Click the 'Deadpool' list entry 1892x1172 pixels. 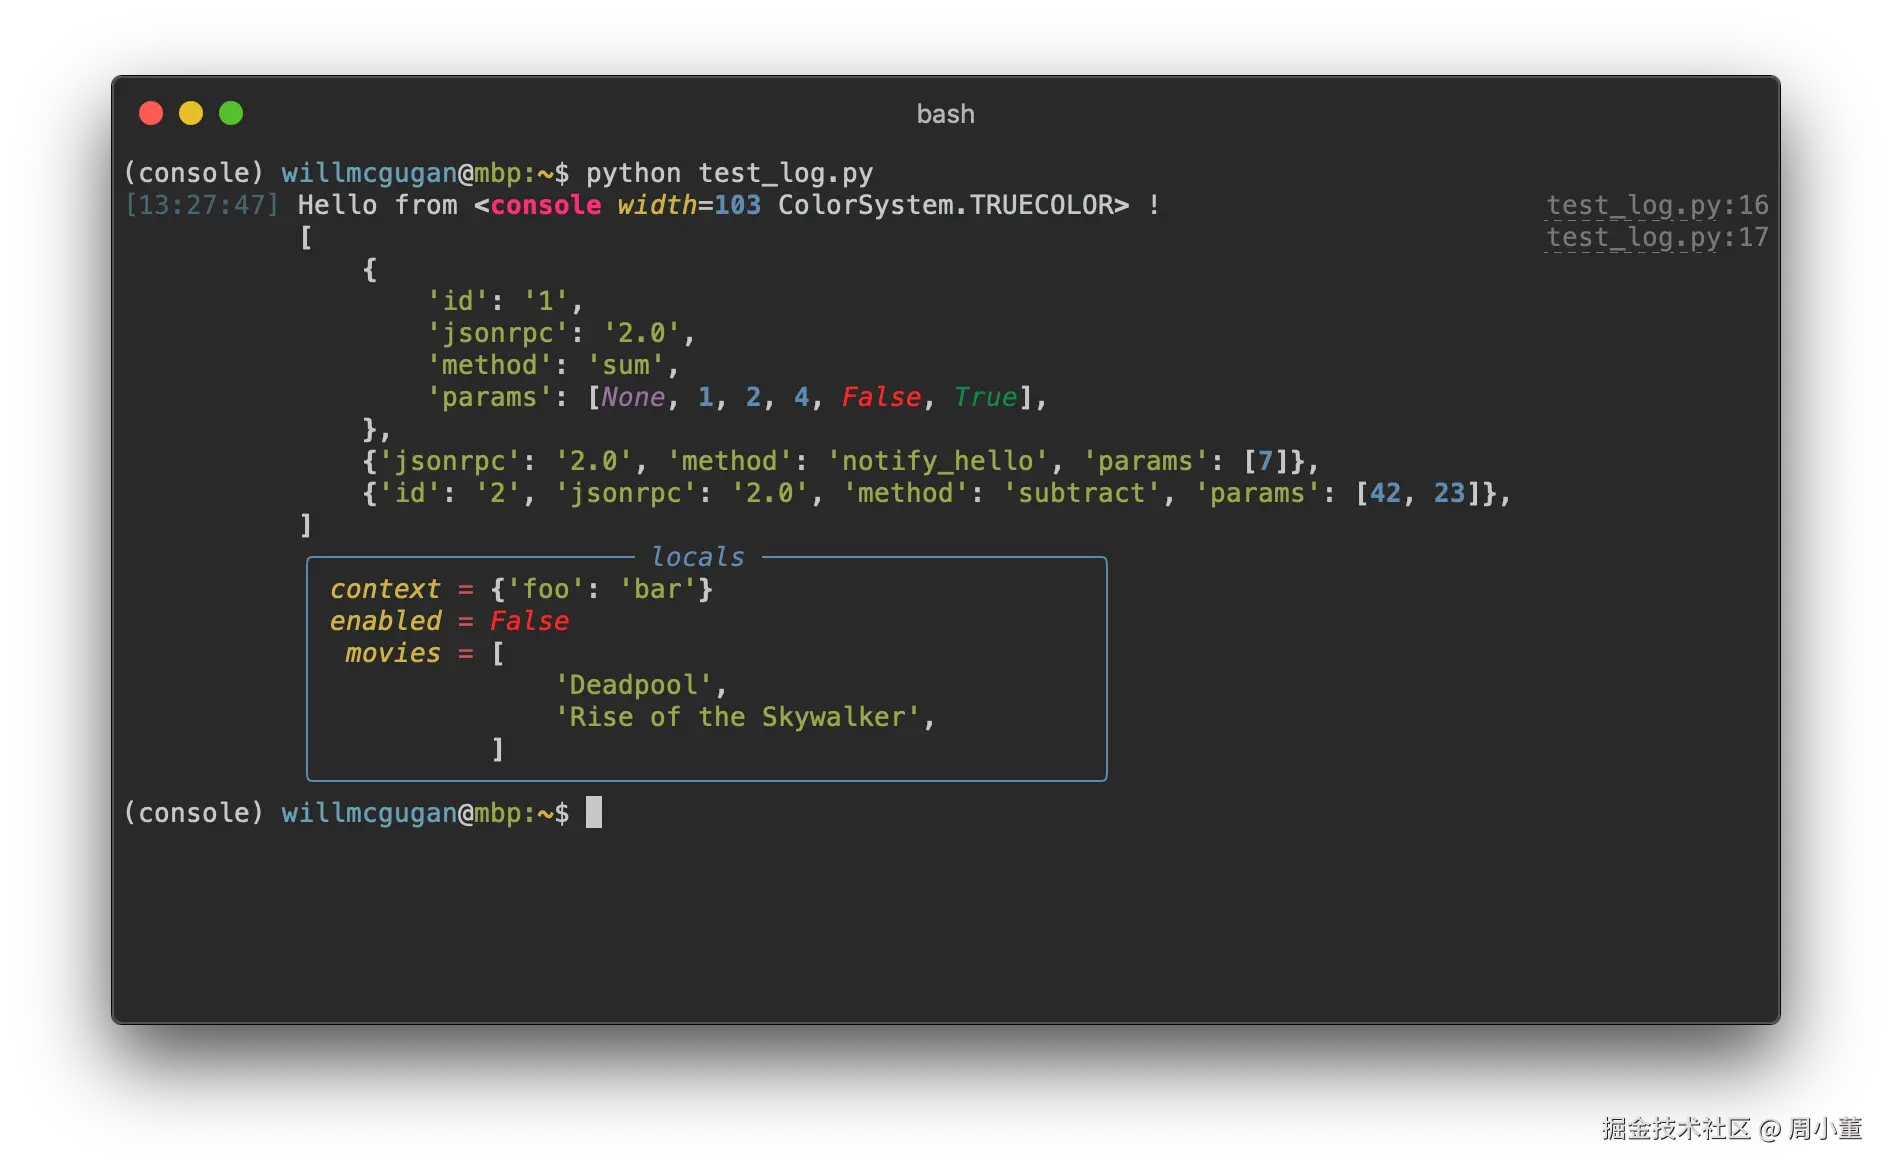pyautogui.click(x=633, y=685)
